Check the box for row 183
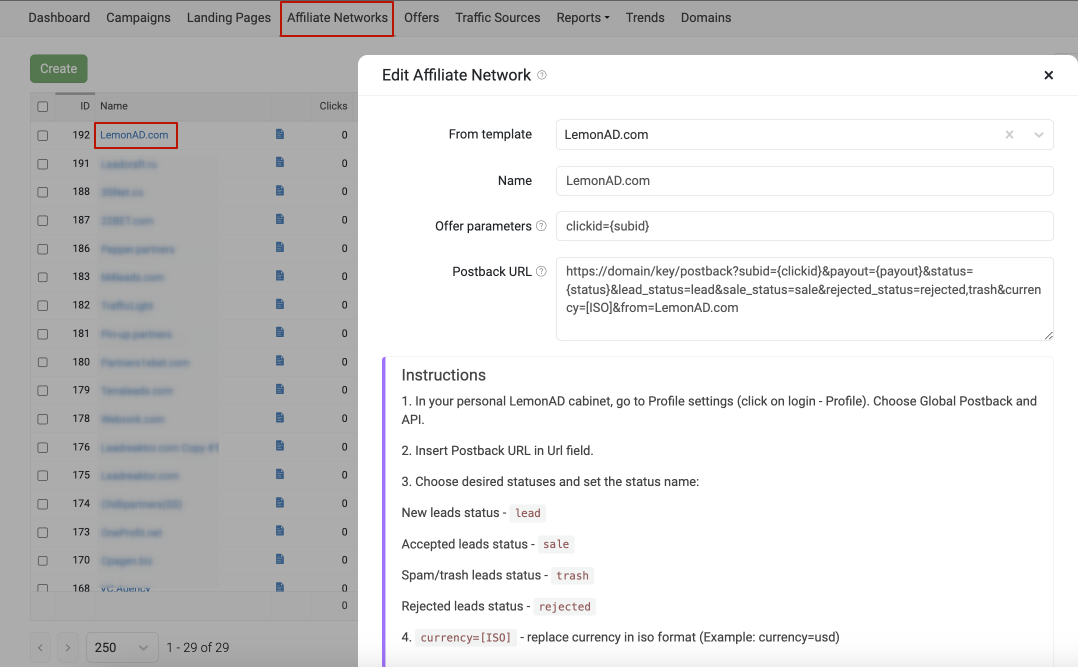The width and height of the screenshot is (1078, 667). pos(43,277)
